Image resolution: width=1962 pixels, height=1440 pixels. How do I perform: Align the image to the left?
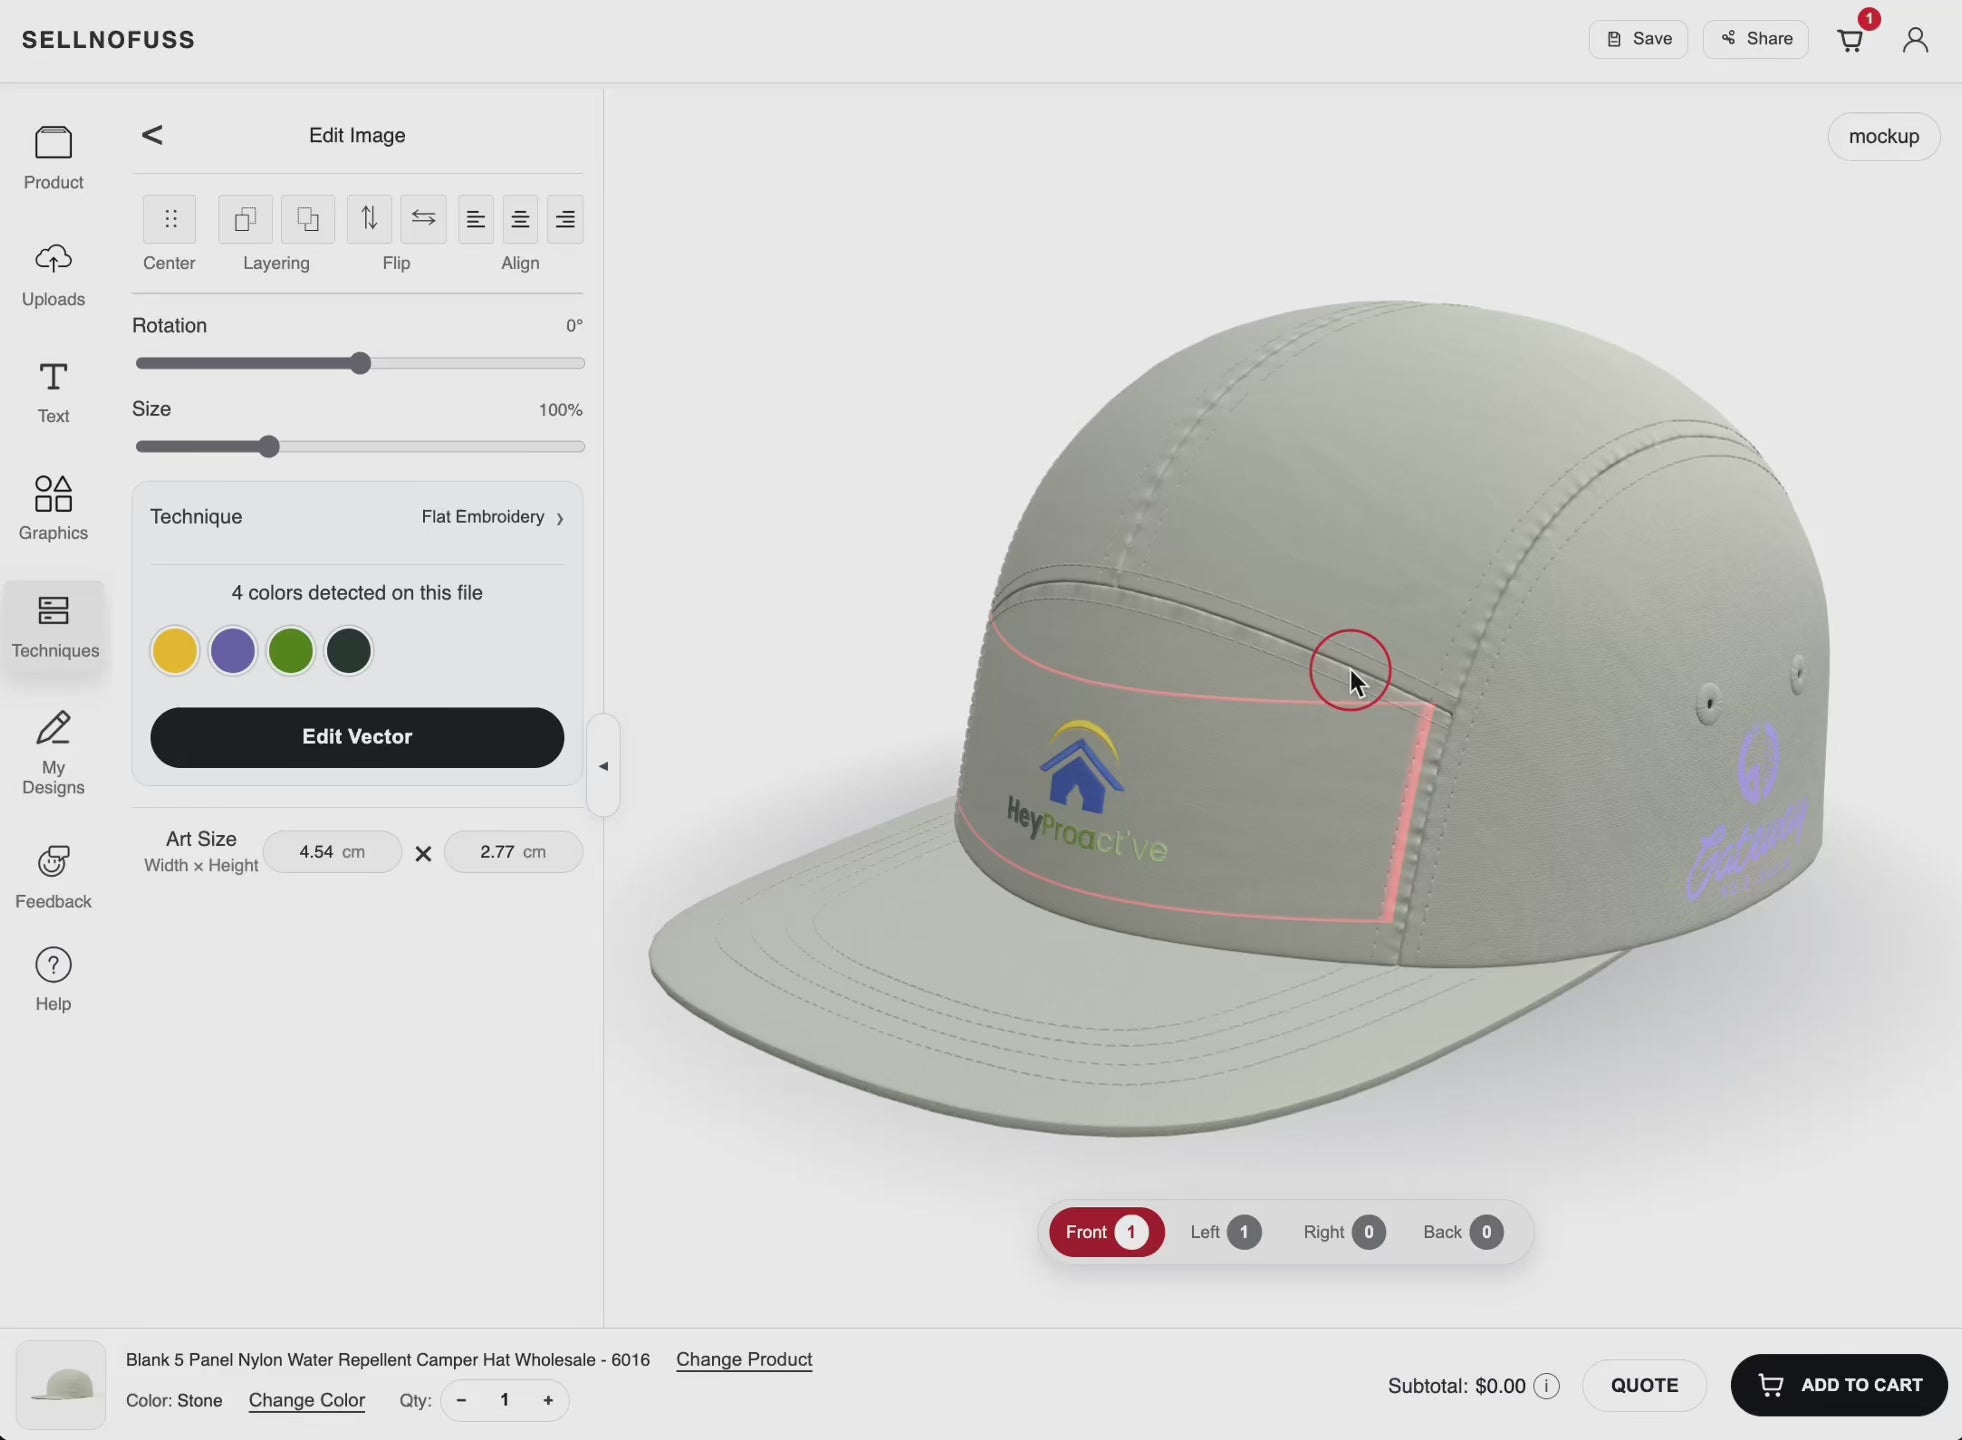tap(476, 219)
